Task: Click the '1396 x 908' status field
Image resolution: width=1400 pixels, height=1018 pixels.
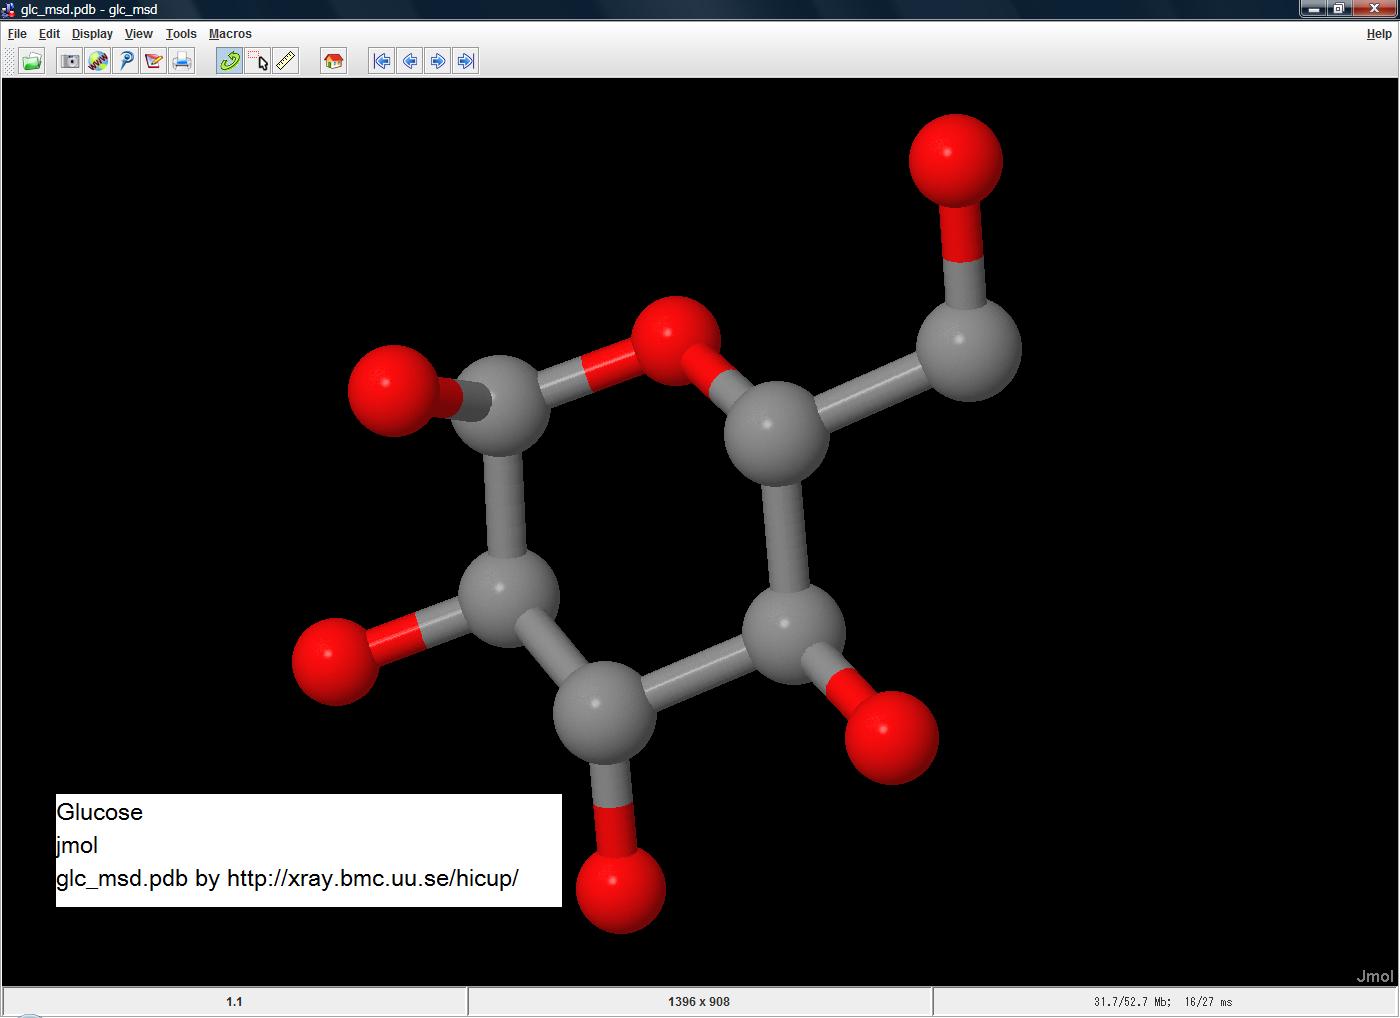Action: pyautogui.click(x=699, y=1001)
